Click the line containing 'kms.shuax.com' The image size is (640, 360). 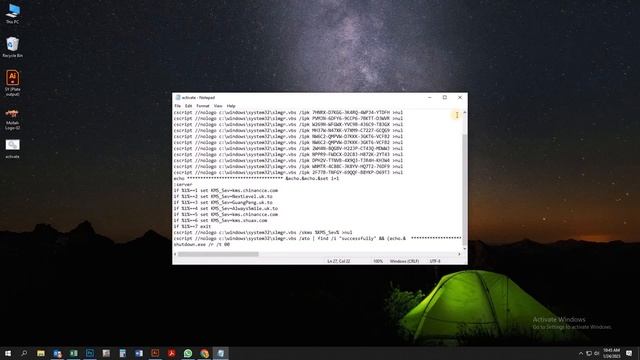(220, 220)
